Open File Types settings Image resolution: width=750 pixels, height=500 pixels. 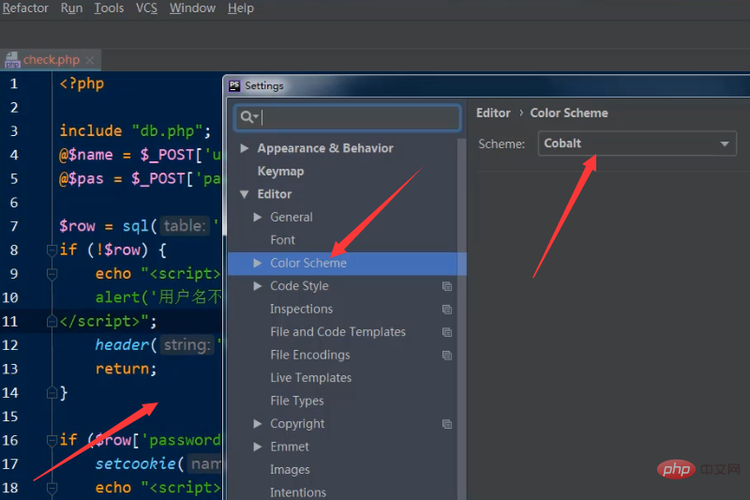click(297, 401)
